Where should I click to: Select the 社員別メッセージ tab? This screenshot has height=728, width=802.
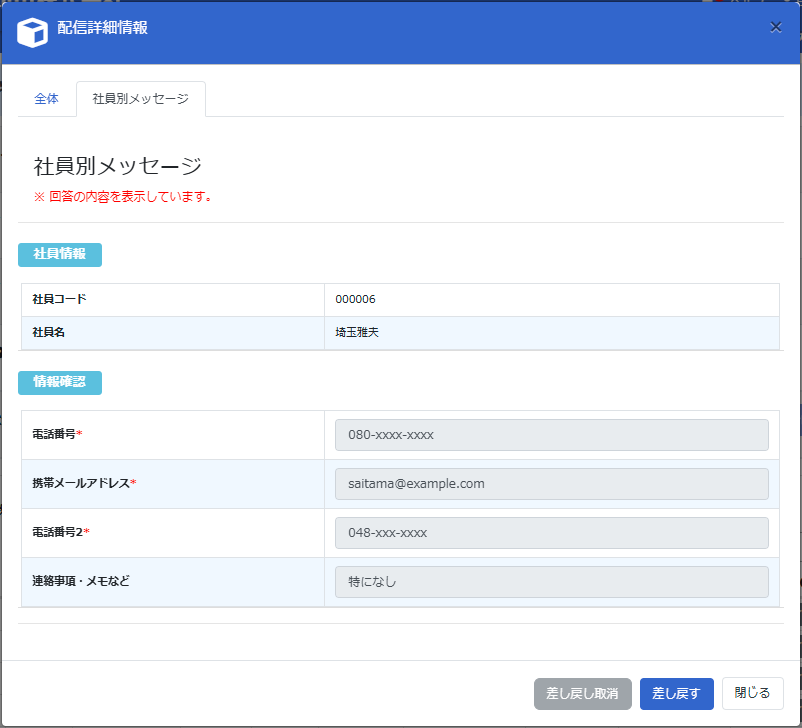[141, 99]
